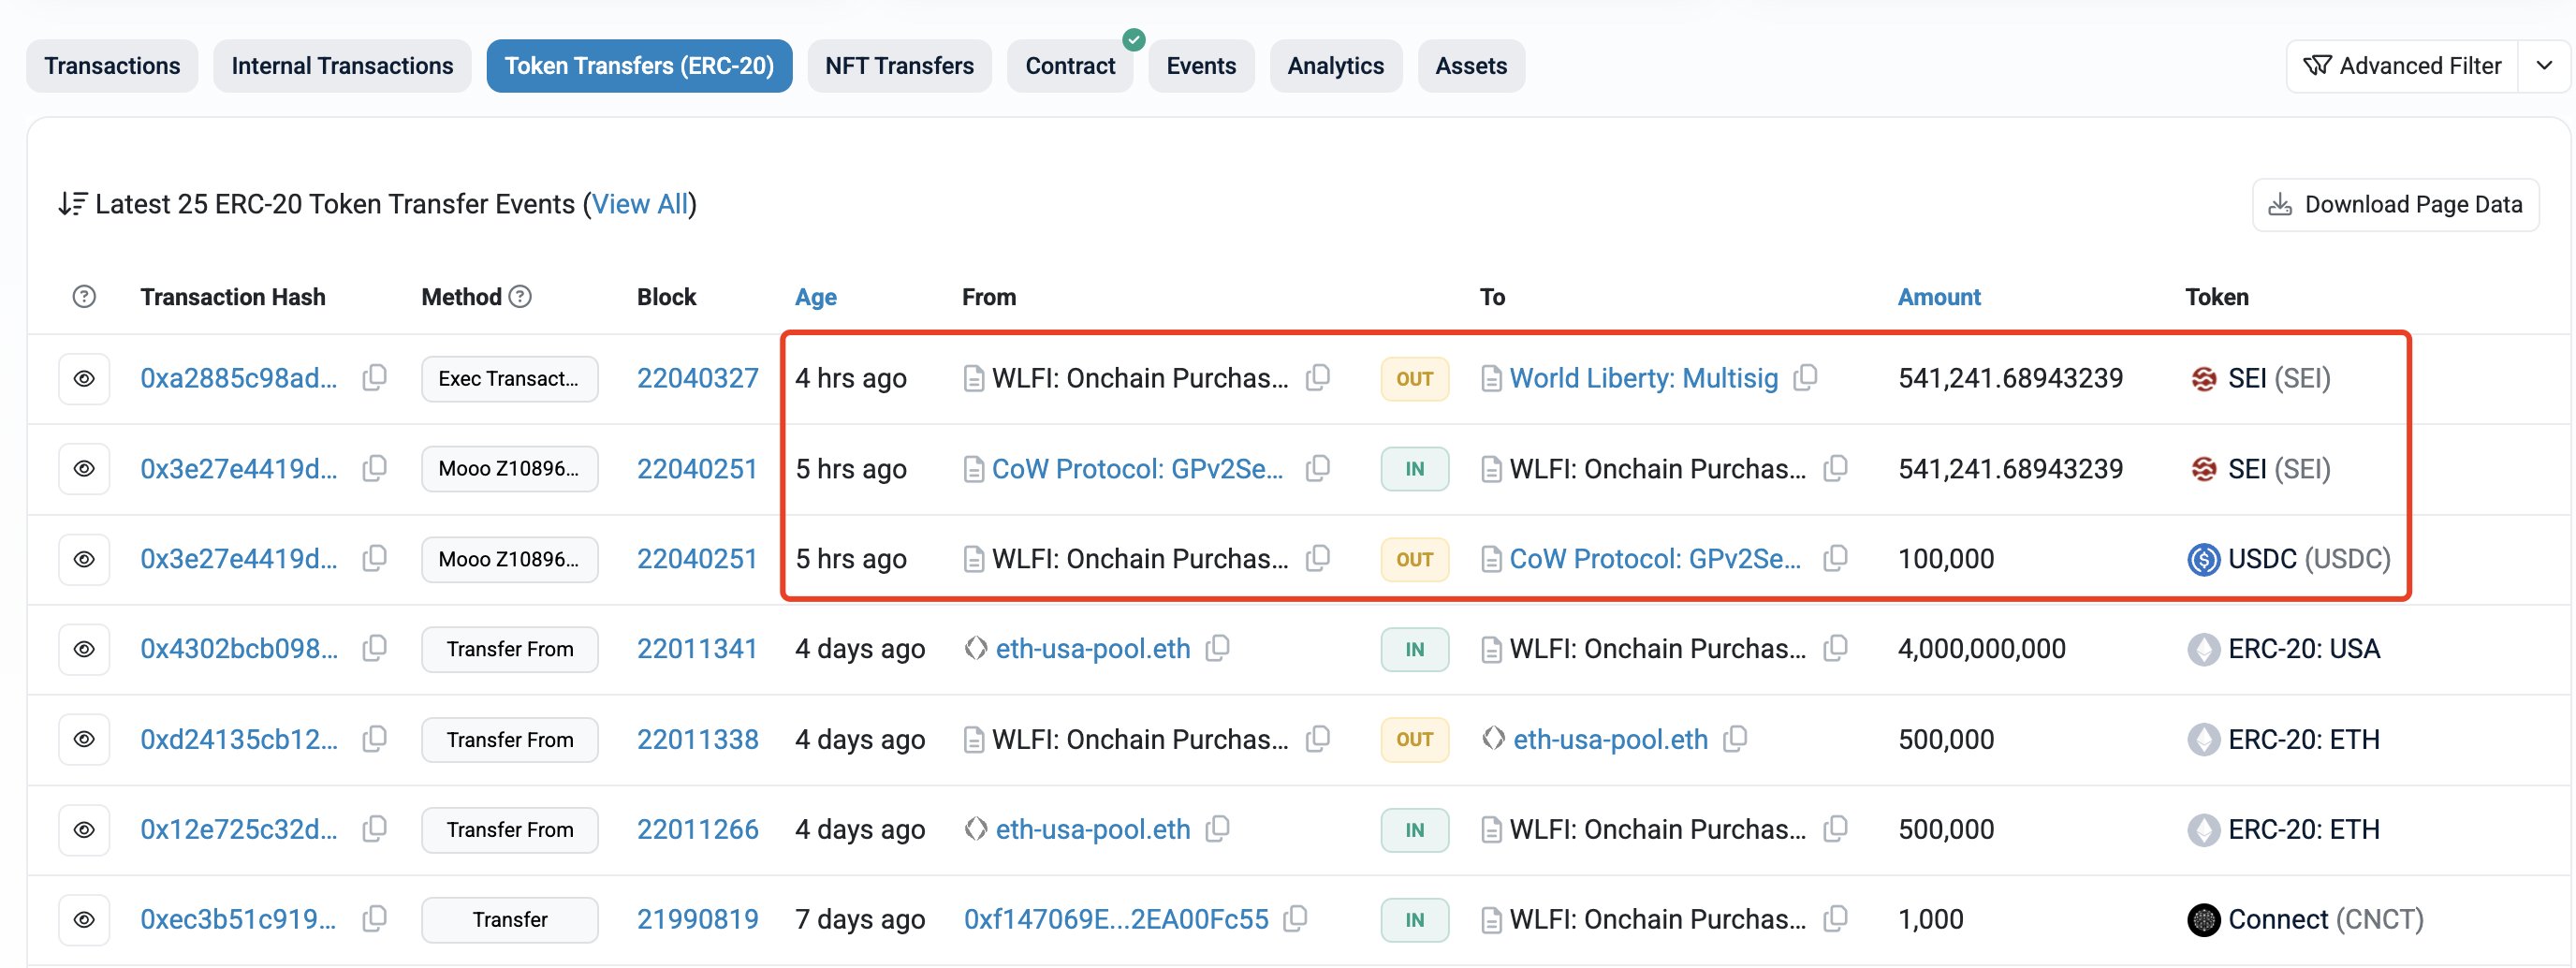Click the sort icon beside Latest 25 ERC-20

click(x=72, y=204)
